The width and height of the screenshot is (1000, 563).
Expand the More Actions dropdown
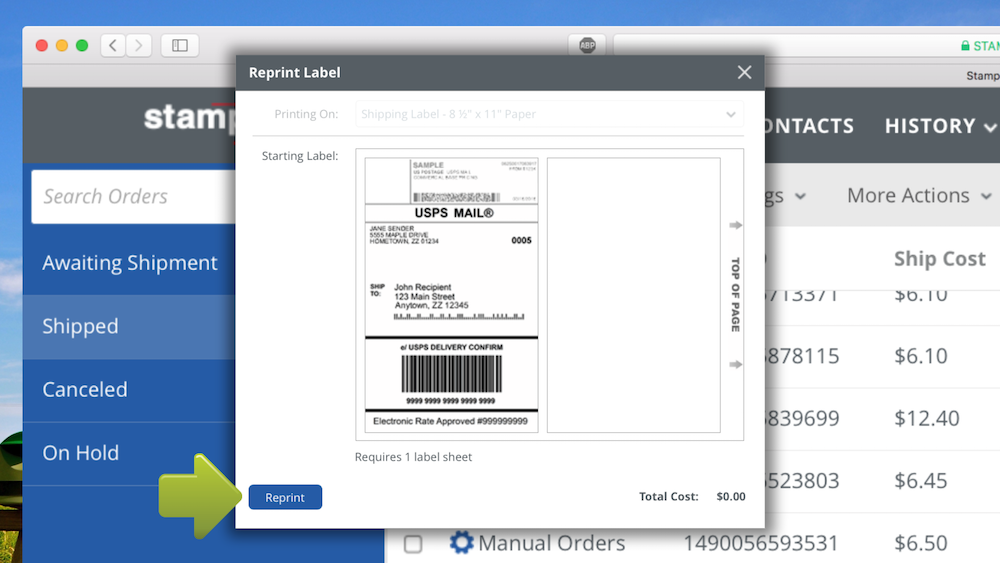[918, 196]
